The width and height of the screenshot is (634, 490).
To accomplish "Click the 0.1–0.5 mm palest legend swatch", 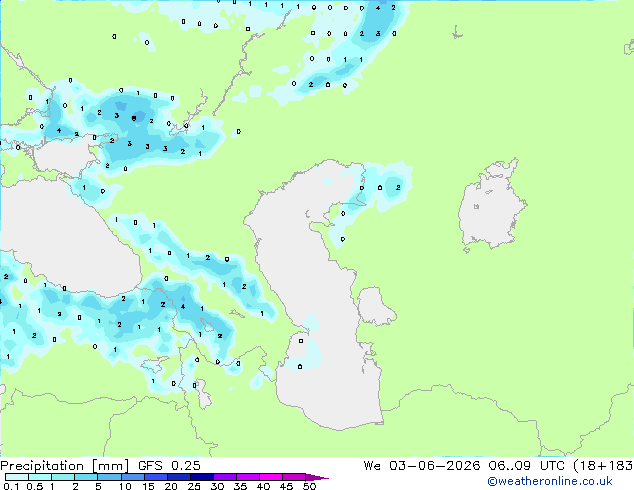I will click(17, 477).
